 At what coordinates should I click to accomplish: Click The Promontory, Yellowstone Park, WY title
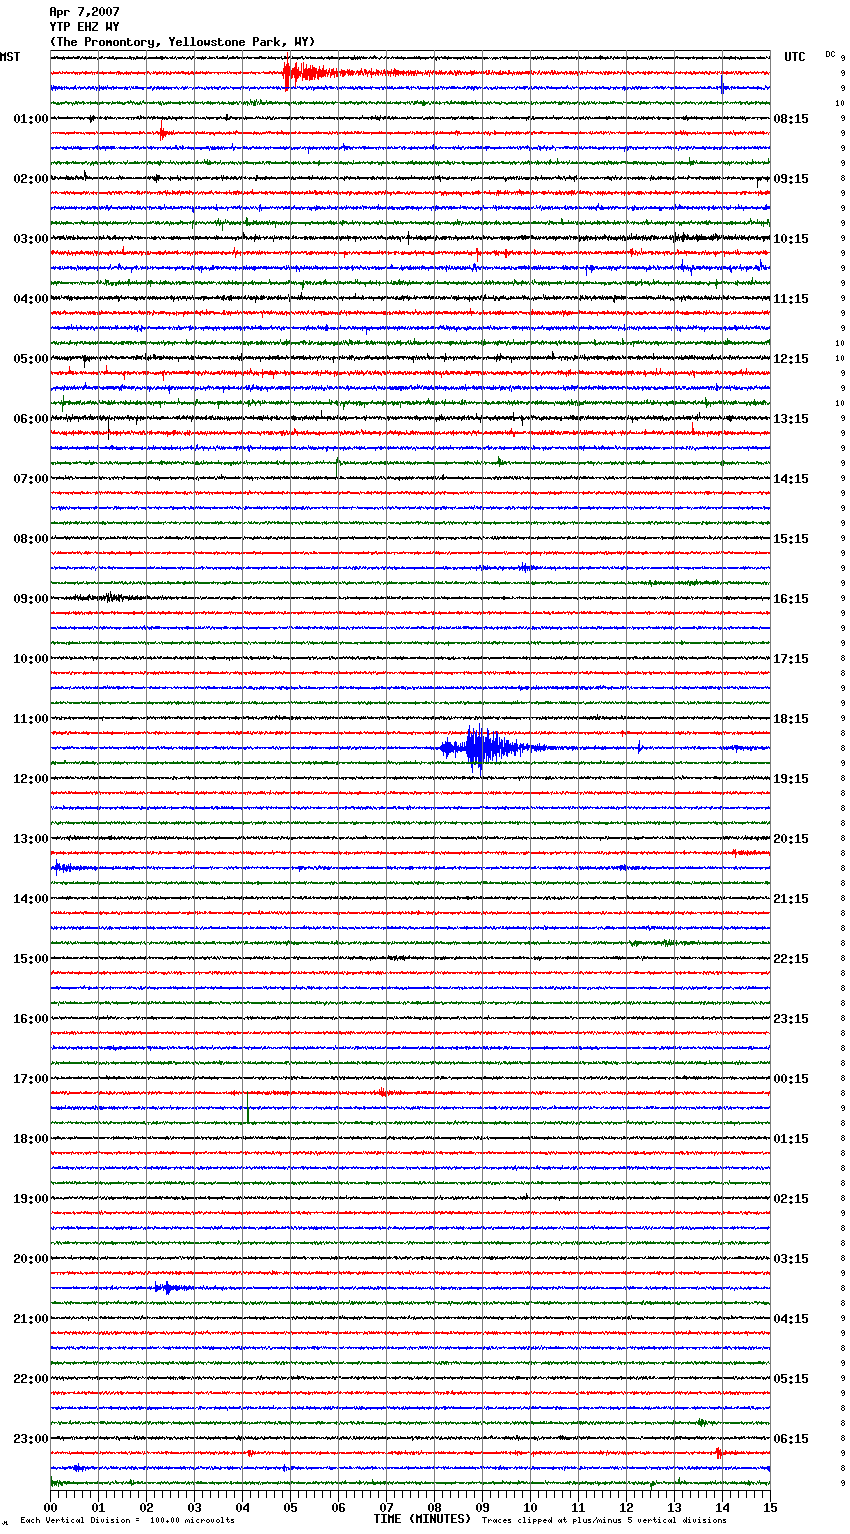pos(182,42)
